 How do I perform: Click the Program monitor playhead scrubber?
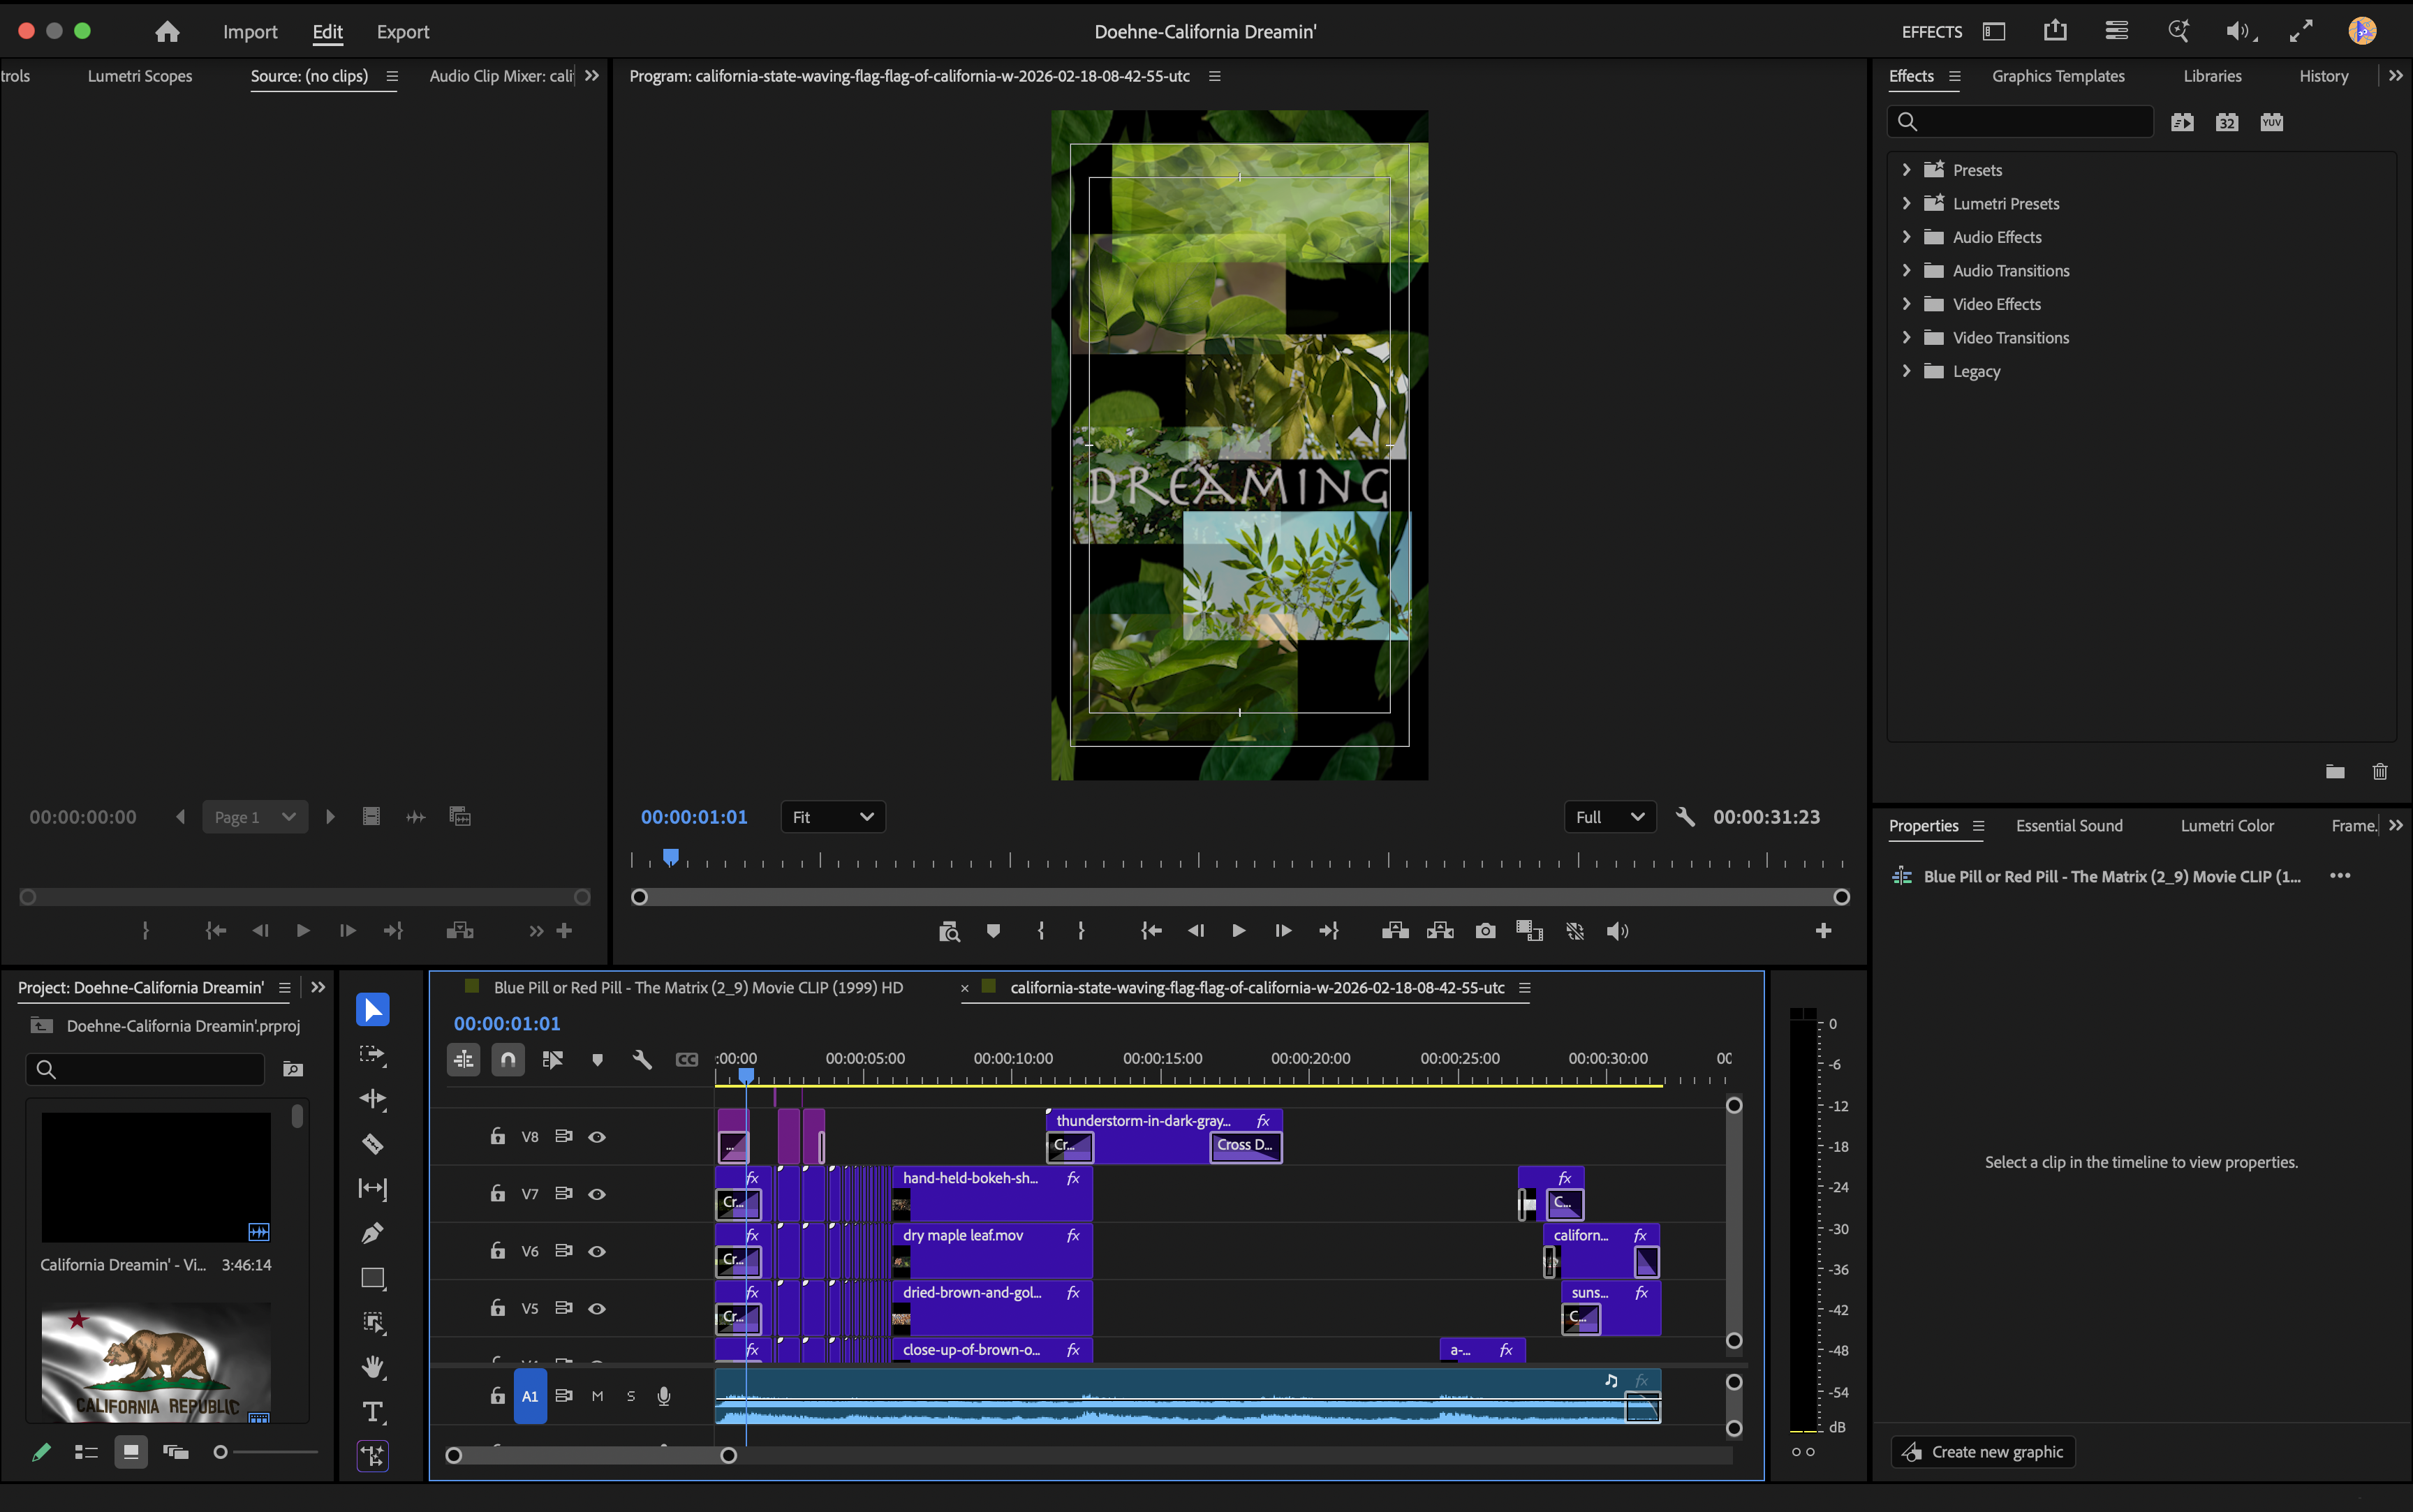(x=671, y=857)
